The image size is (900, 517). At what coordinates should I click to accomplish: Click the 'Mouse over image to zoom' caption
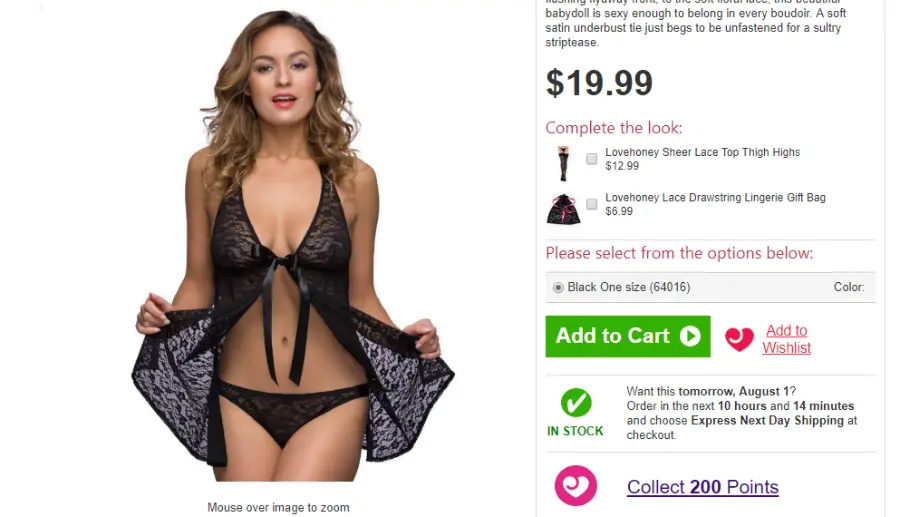278,508
